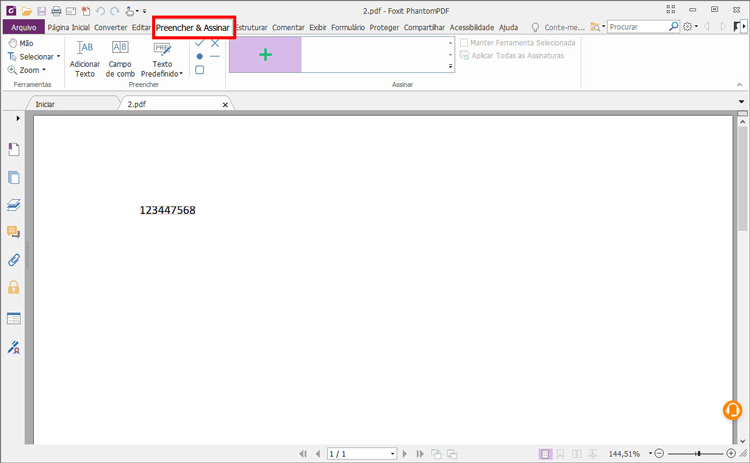
Task: Select the Mão hand tool
Action: (21, 43)
